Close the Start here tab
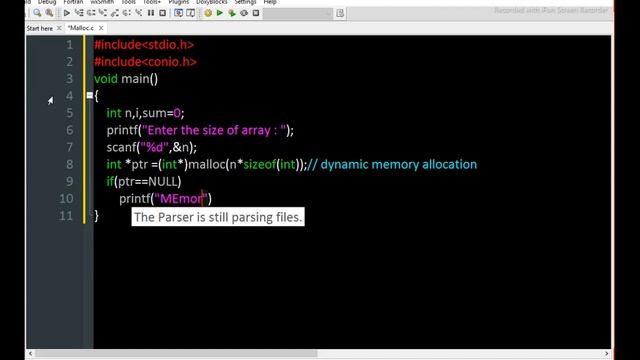 click(x=59, y=28)
